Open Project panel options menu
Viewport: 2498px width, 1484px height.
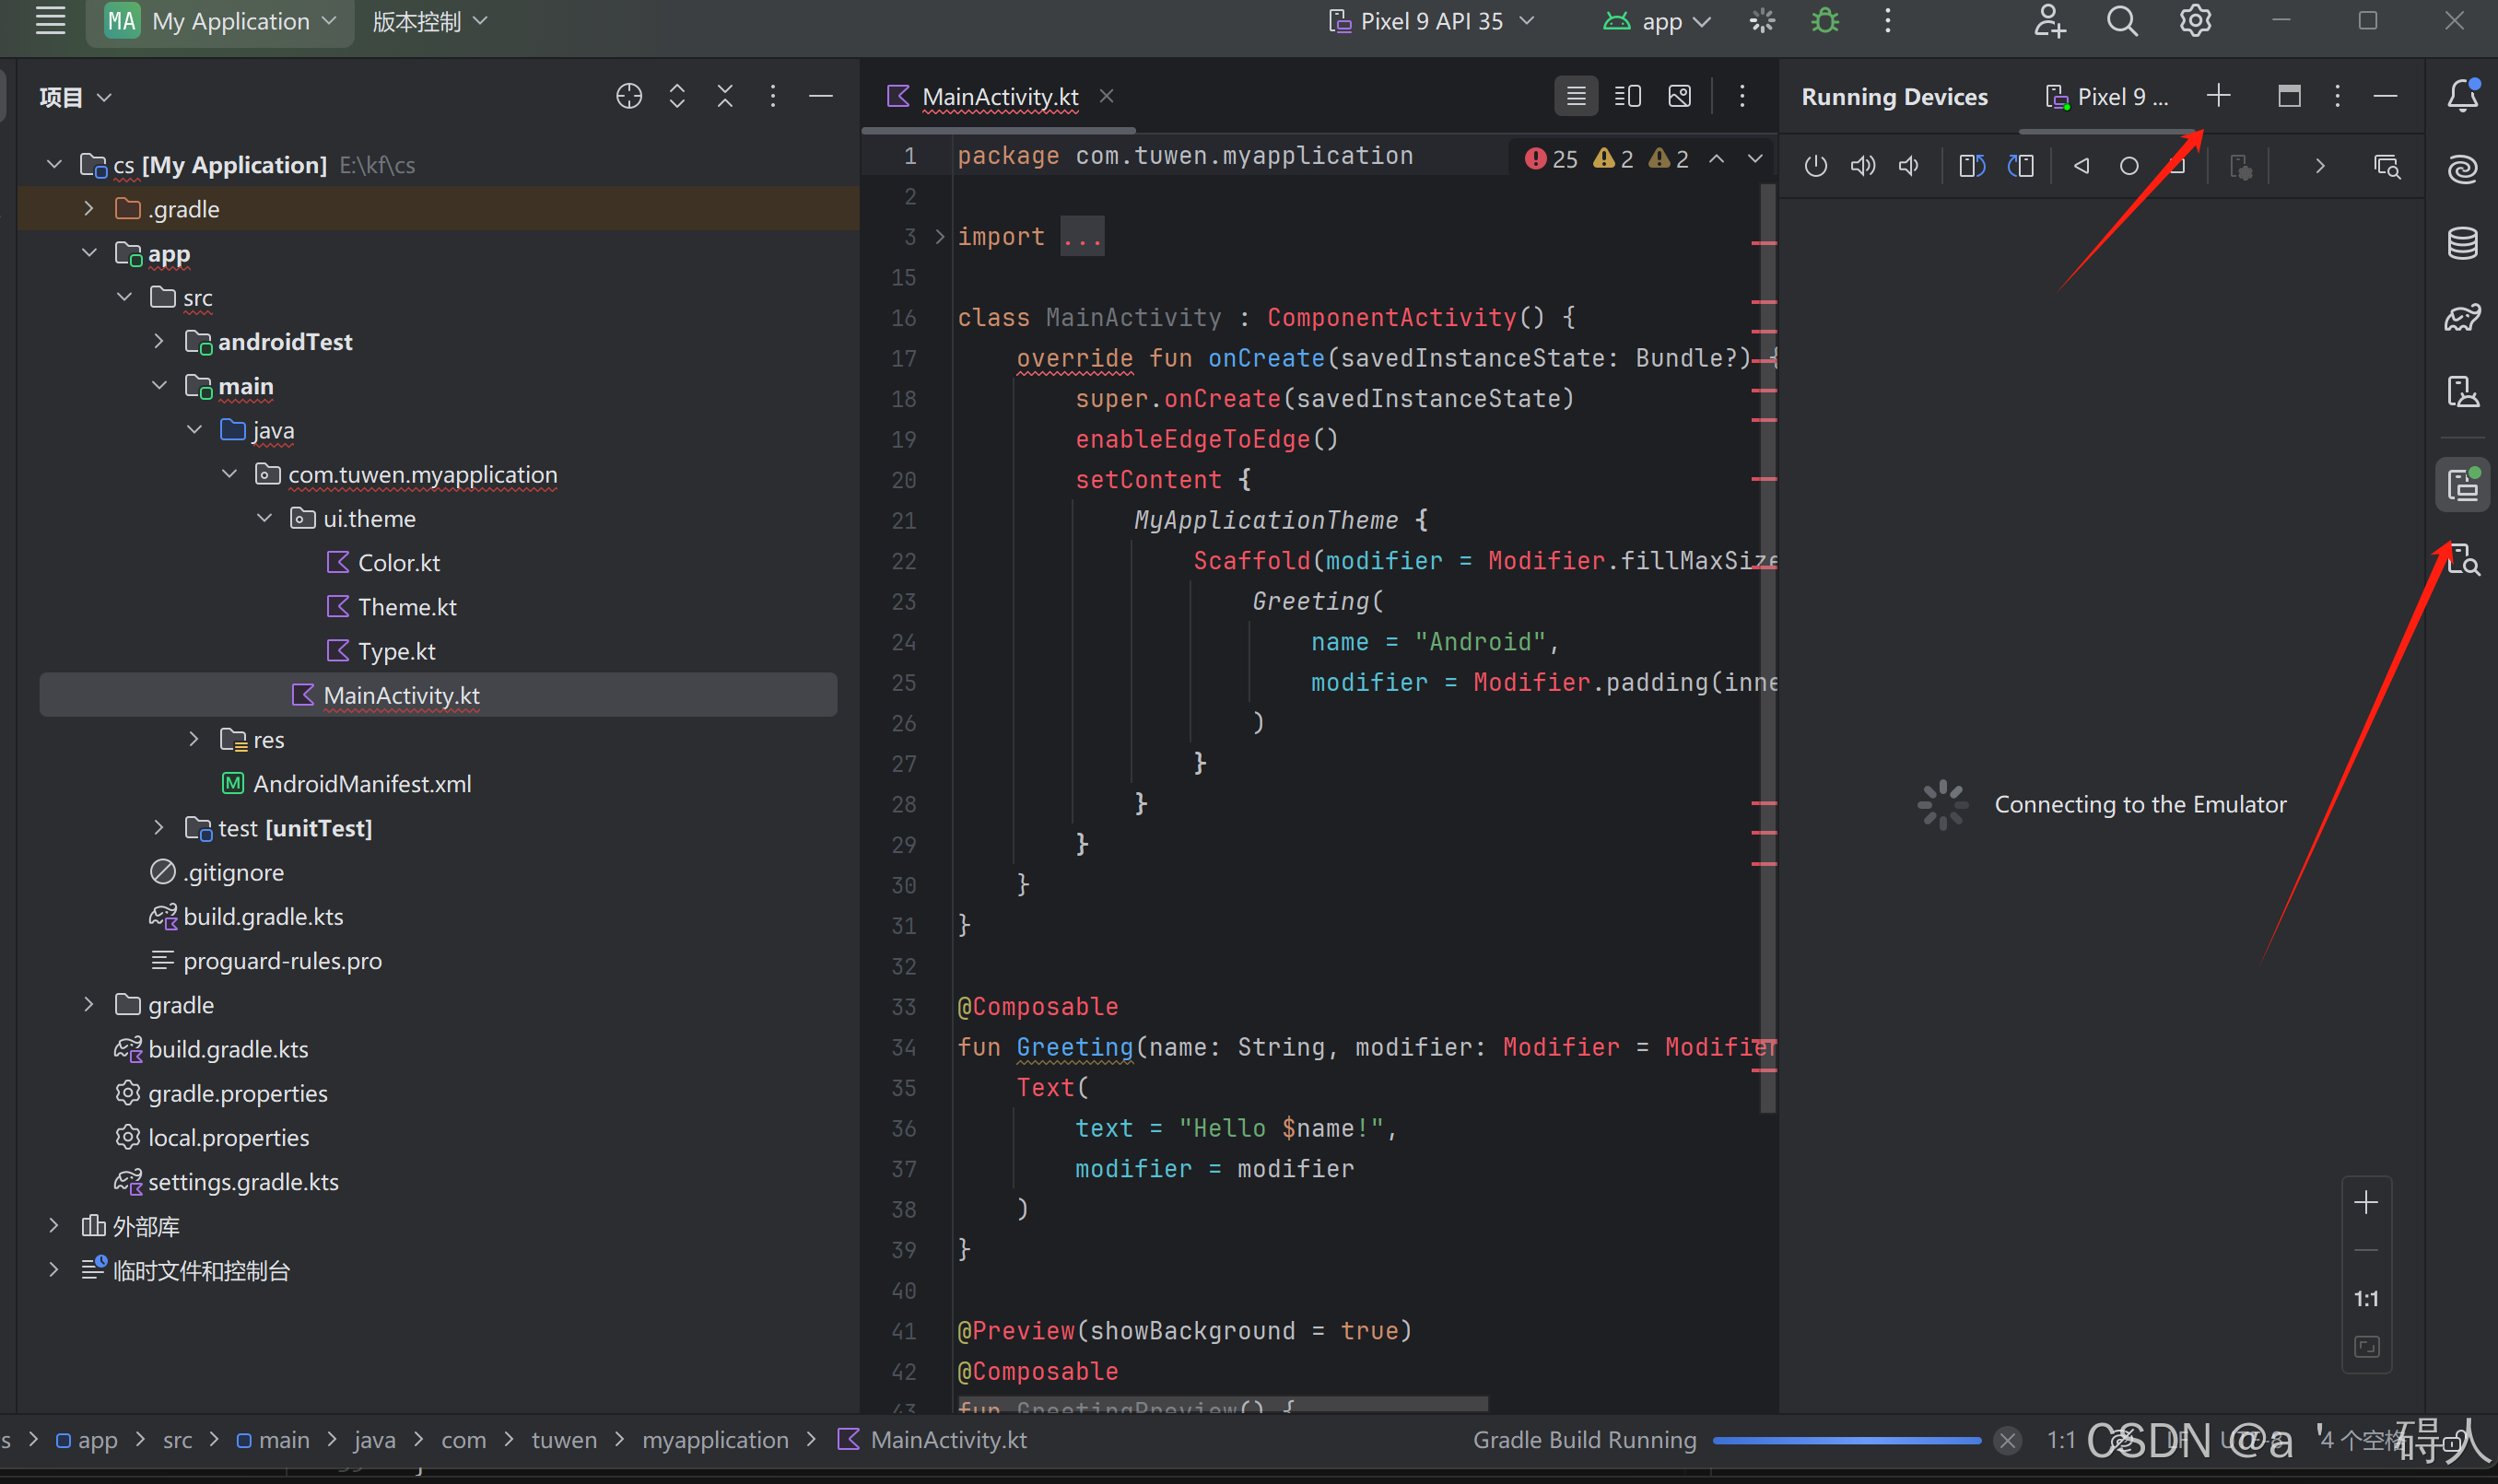pyautogui.click(x=773, y=96)
